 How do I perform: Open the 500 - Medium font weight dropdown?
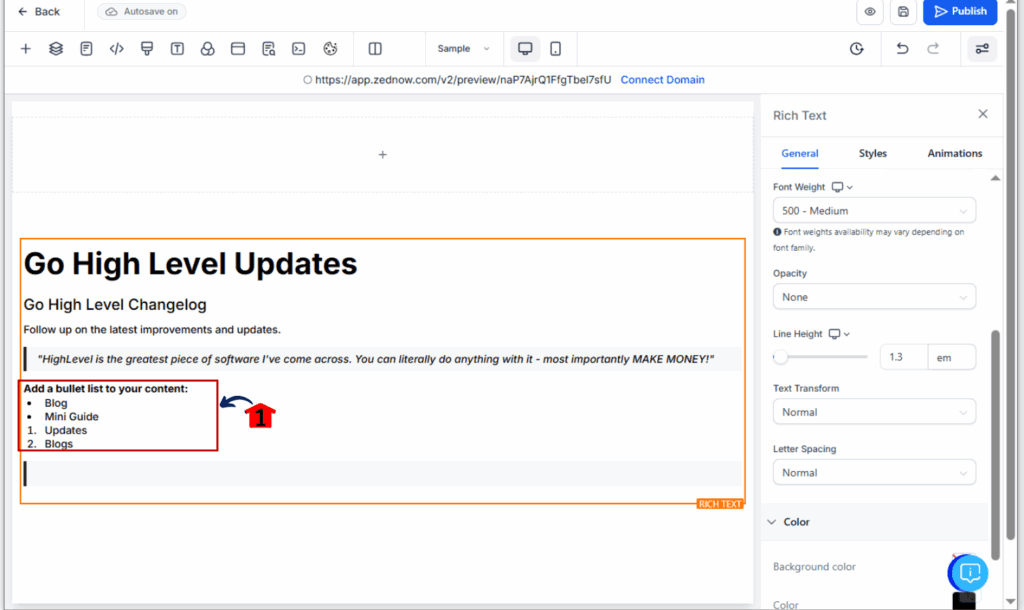(874, 211)
